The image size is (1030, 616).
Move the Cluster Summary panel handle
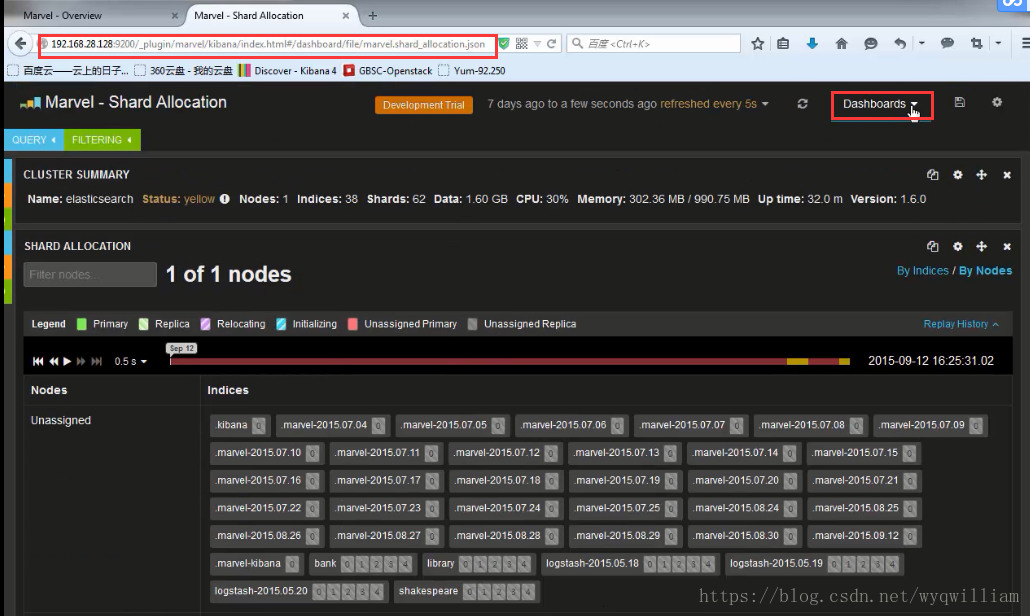981,175
